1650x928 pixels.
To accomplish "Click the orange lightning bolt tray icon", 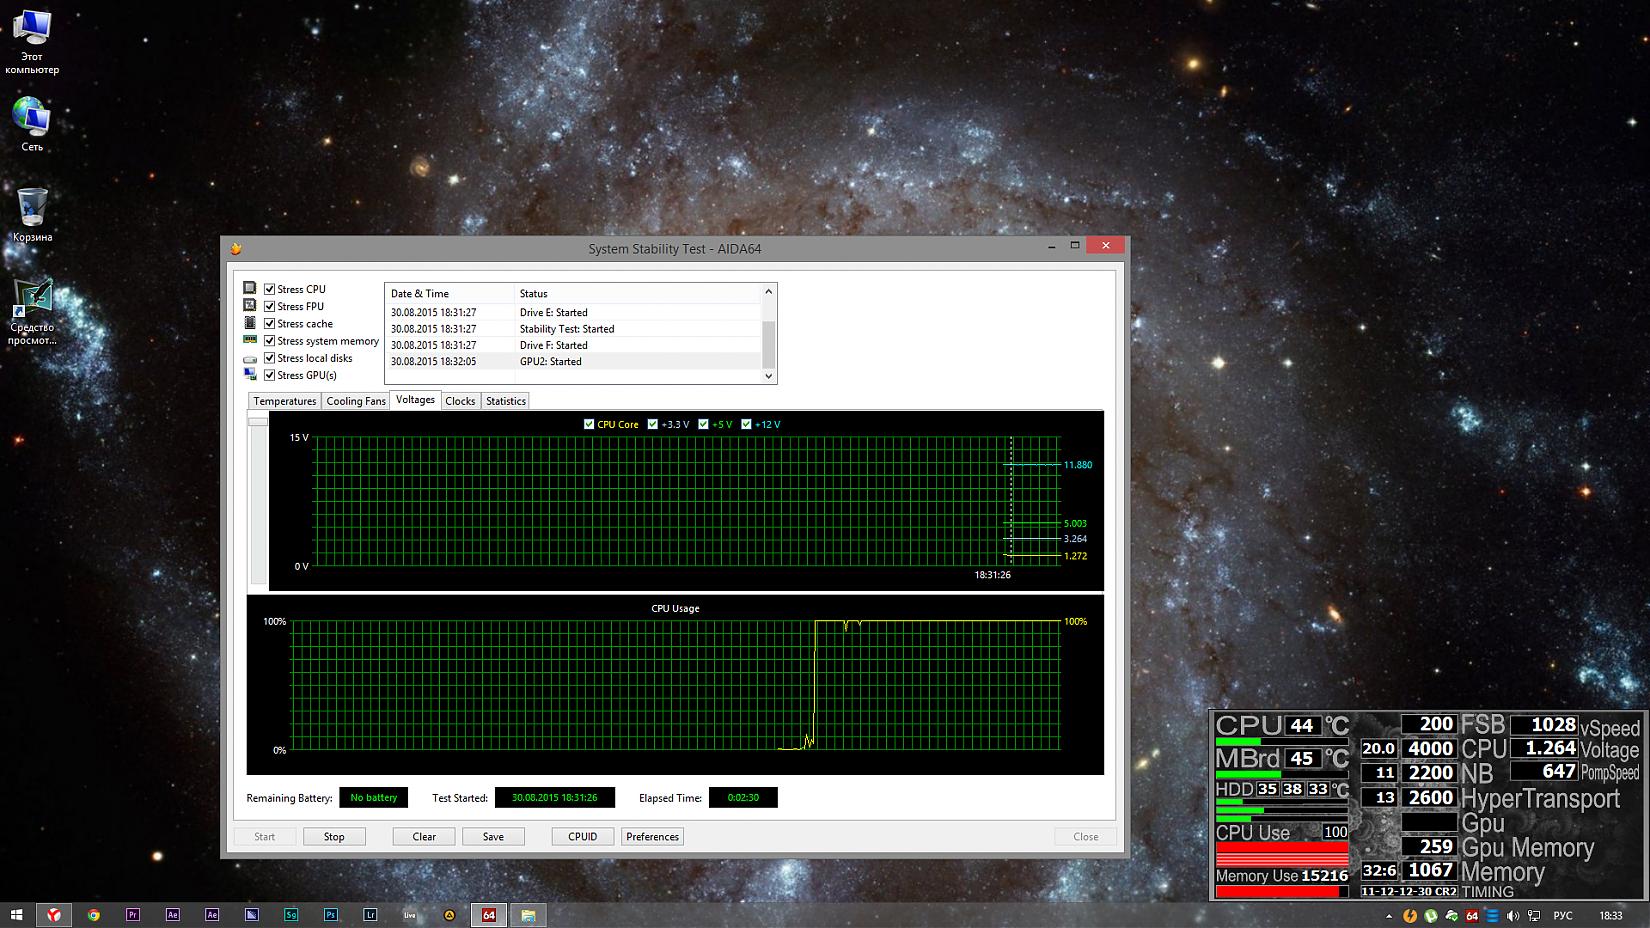I will (x=1410, y=916).
